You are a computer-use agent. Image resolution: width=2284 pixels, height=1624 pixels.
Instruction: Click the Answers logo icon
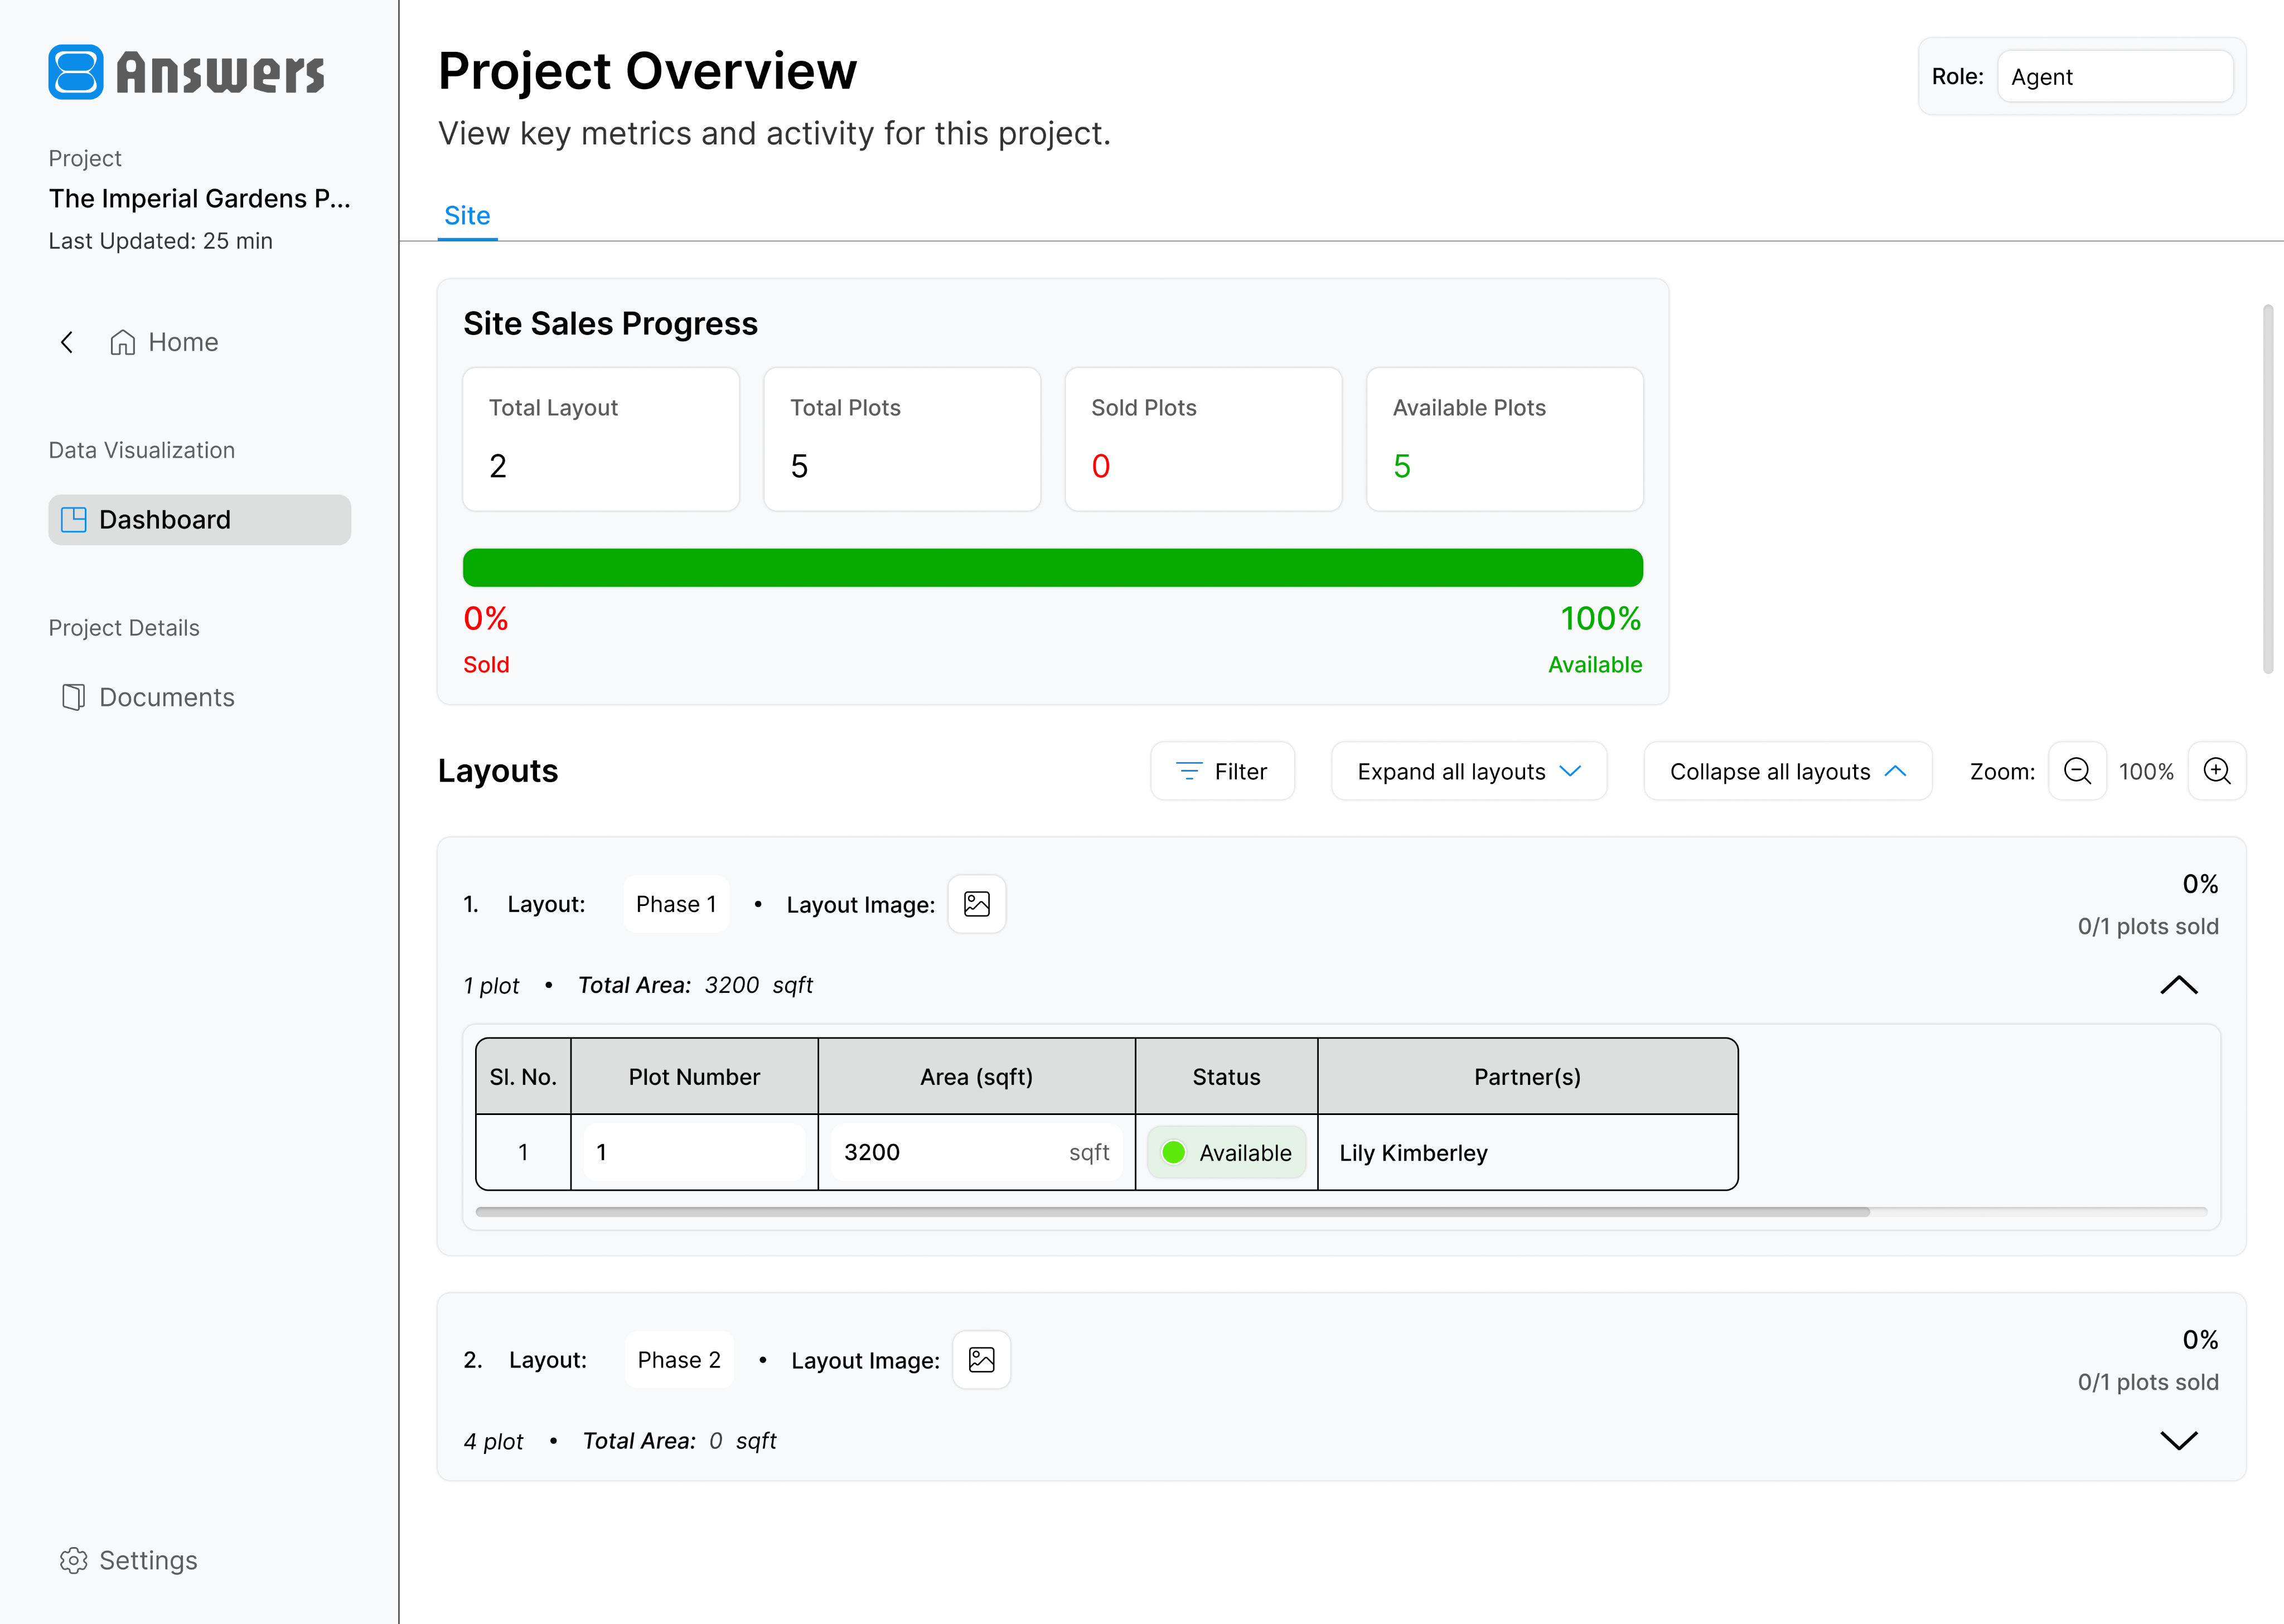tap(76, 72)
